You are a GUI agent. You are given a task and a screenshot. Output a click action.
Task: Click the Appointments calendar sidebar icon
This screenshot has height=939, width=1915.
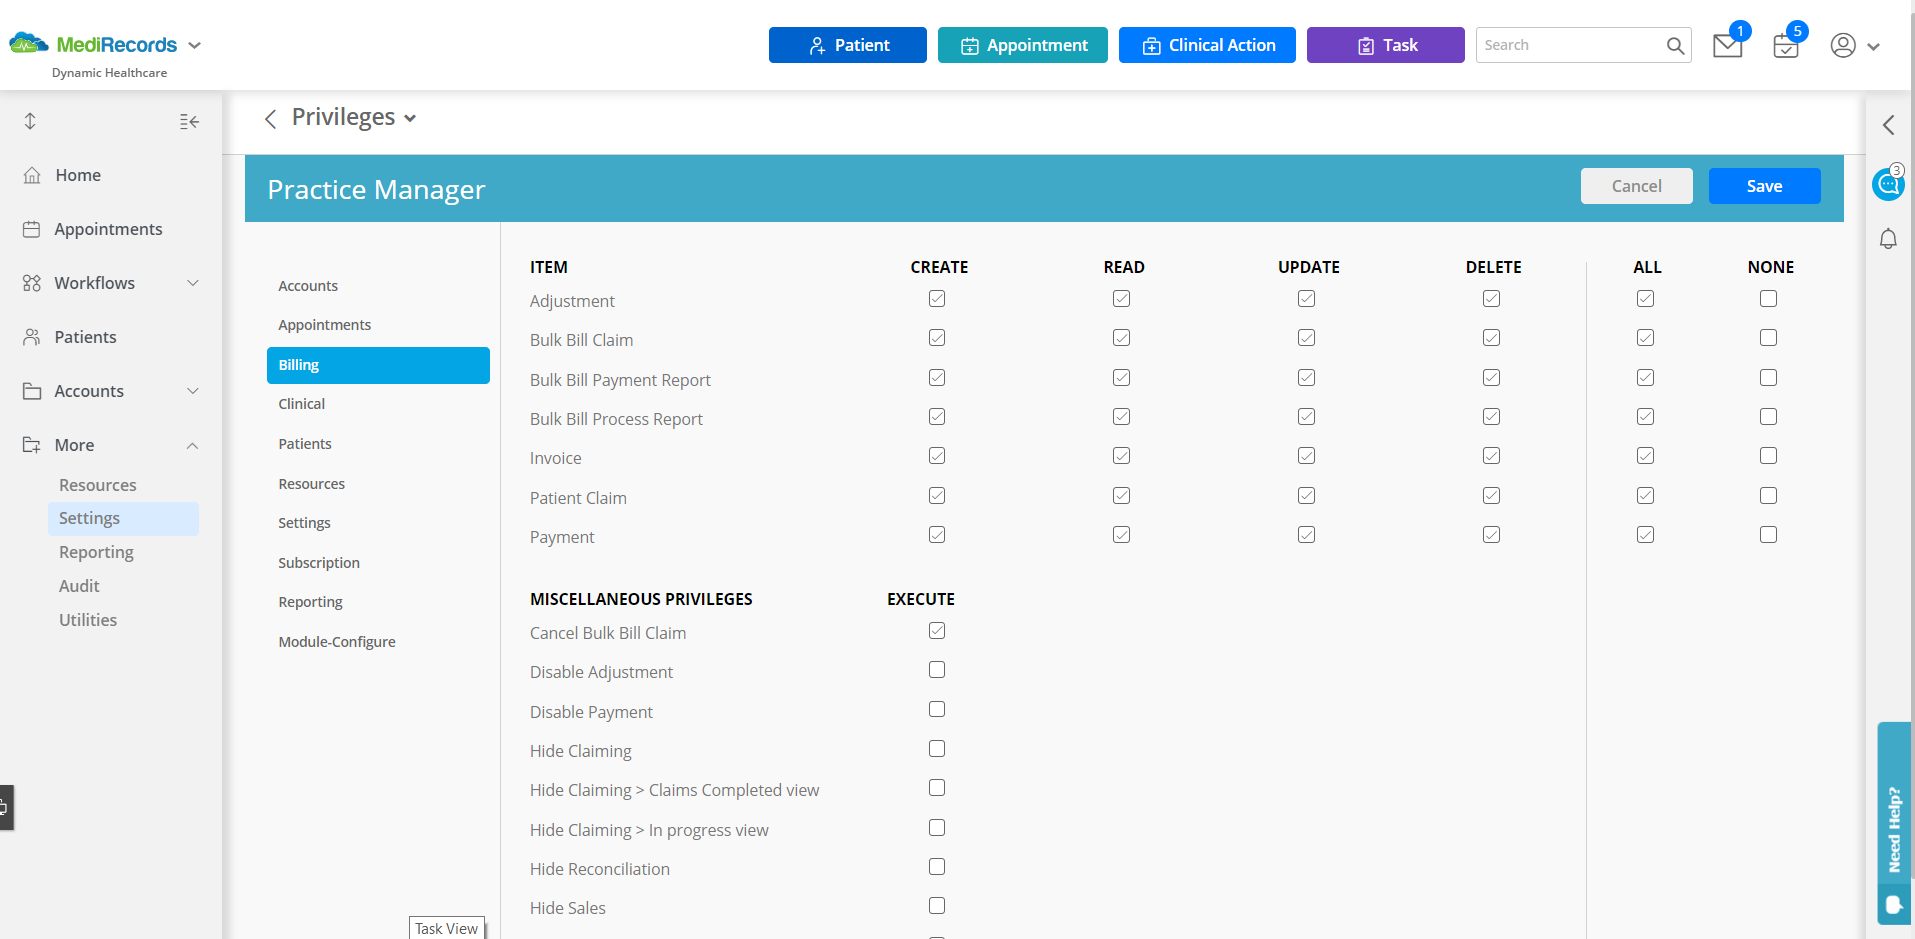click(x=32, y=229)
